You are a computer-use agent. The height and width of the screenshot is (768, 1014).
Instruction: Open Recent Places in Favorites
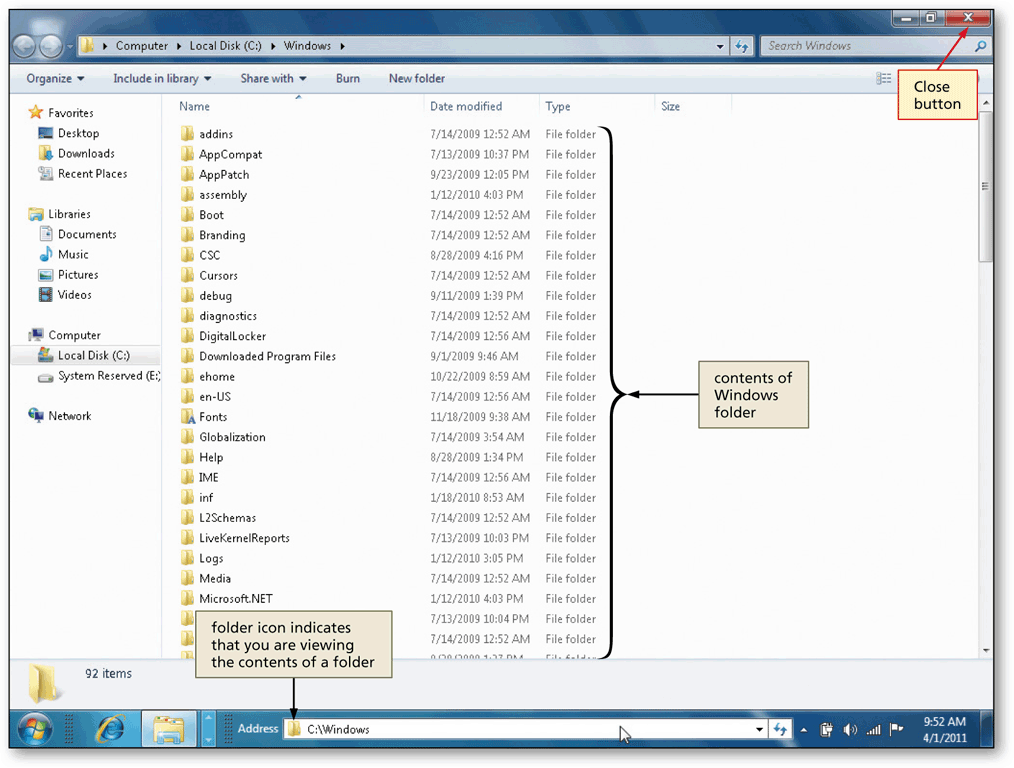coord(92,173)
